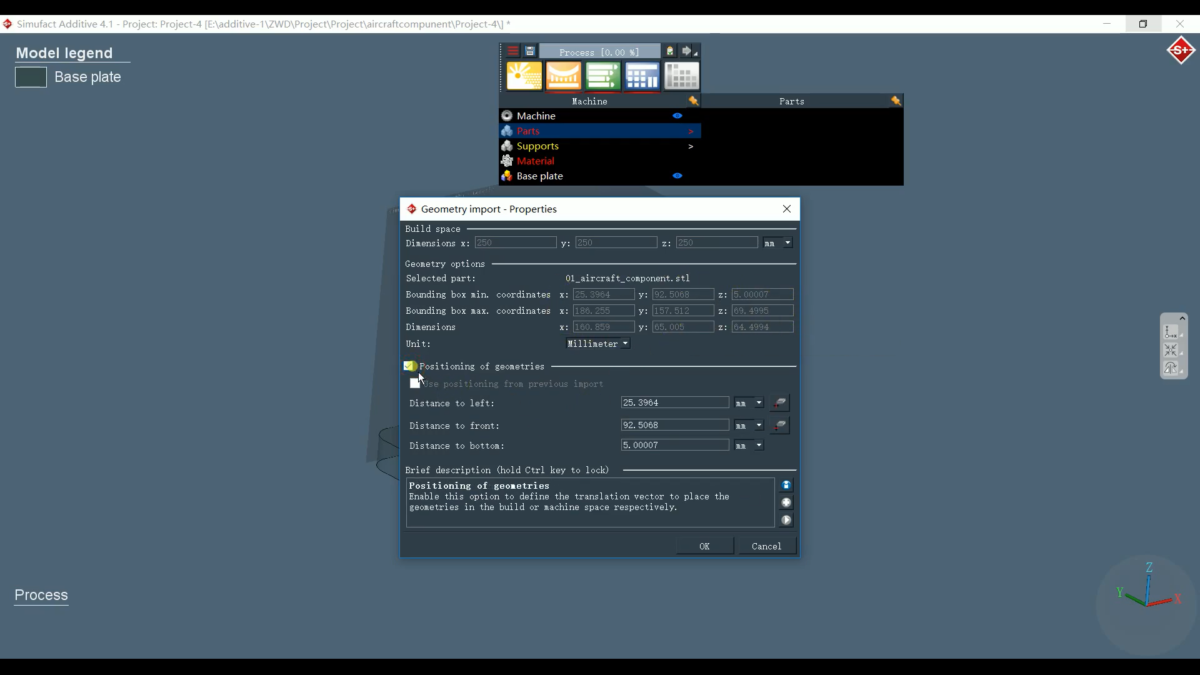Click Cancel in Geometry import dialog
The width and height of the screenshot is (1200, 675).
point(766,546)
